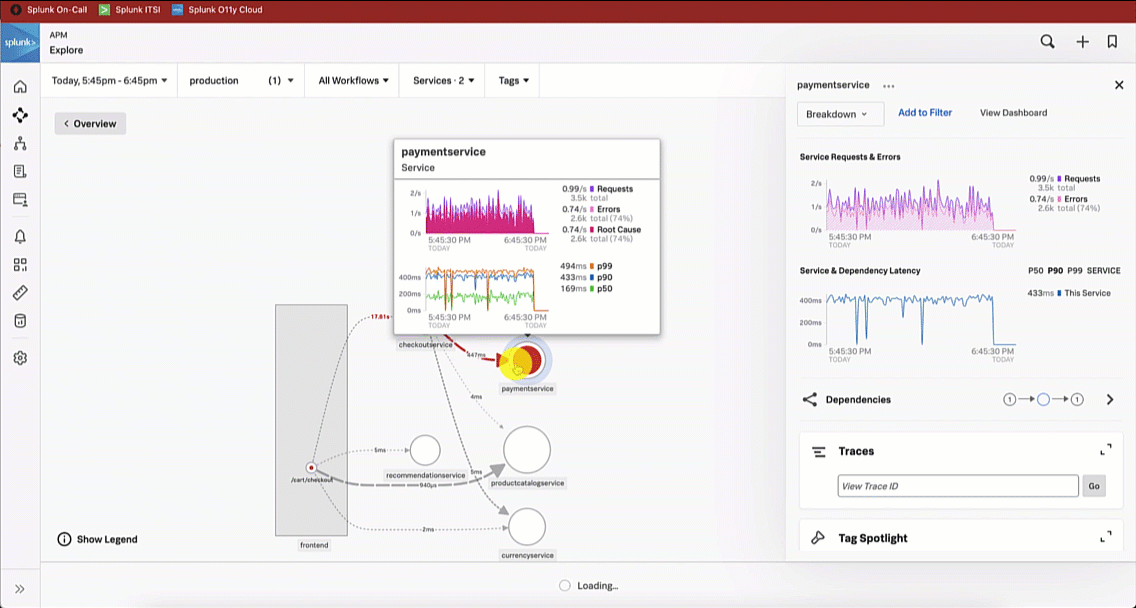Click the plus create icon
This screenshot has height=608, width=1136.
pos(1082,42)
